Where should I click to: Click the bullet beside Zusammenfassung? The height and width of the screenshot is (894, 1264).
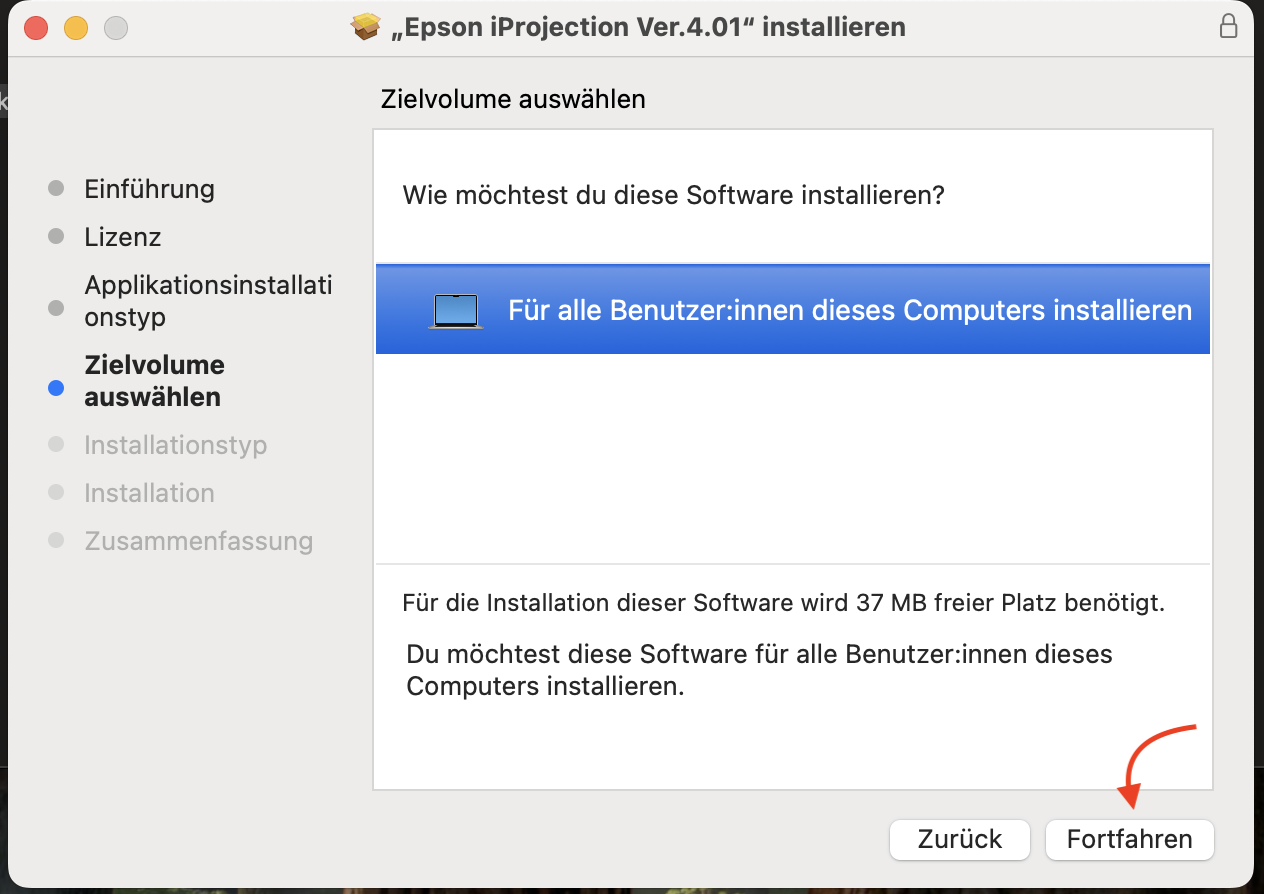tap(56, 541)
